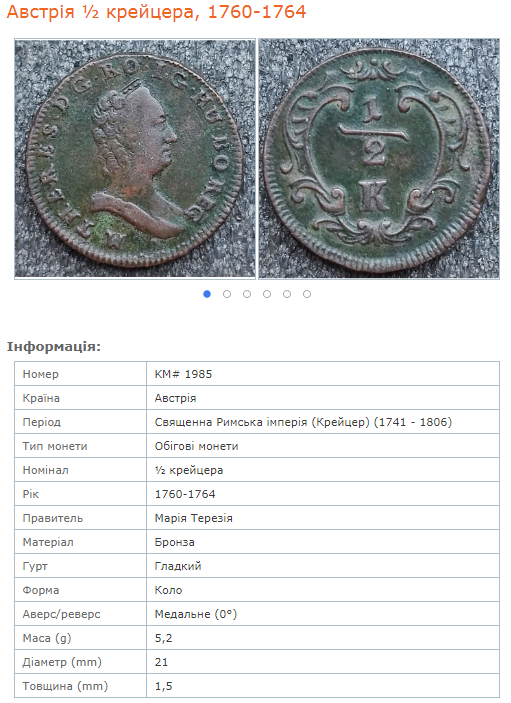Screen dimensions: 511x703
Task: Select the third carousel dot
Action: pos(247,294)
